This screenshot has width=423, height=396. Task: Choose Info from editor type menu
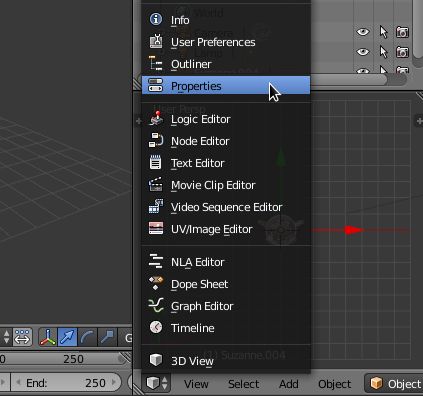point(226,20)
